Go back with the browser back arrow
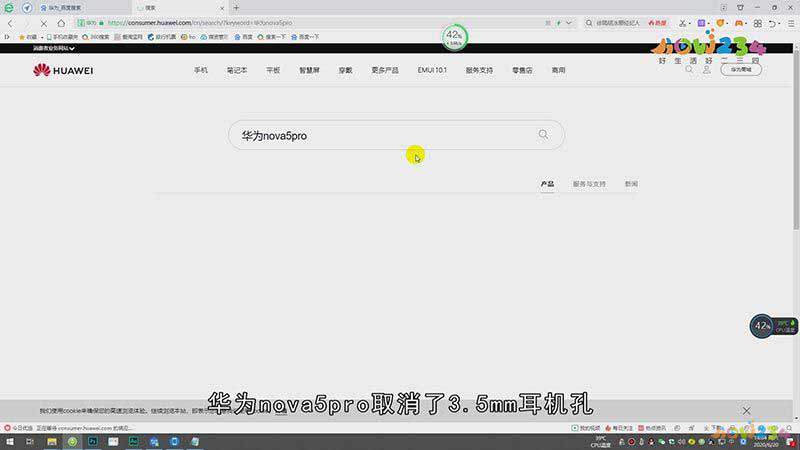Viewport: 800px width, 450px height. click(10, 23)
